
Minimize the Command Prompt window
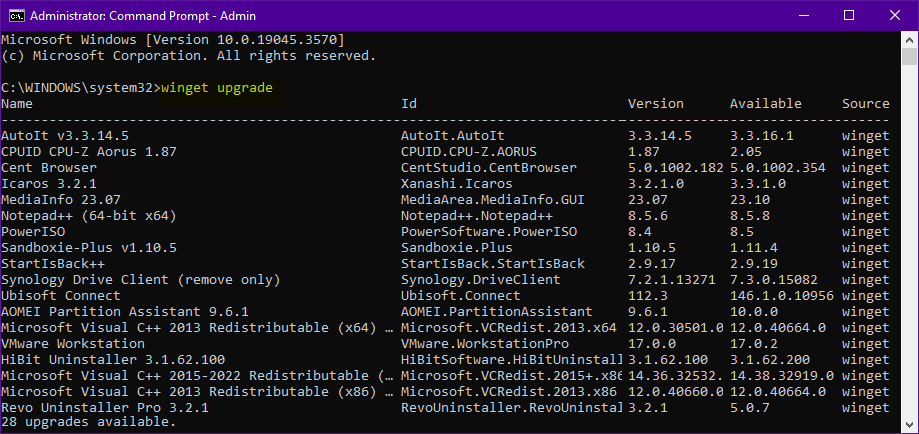coord(803,15)
